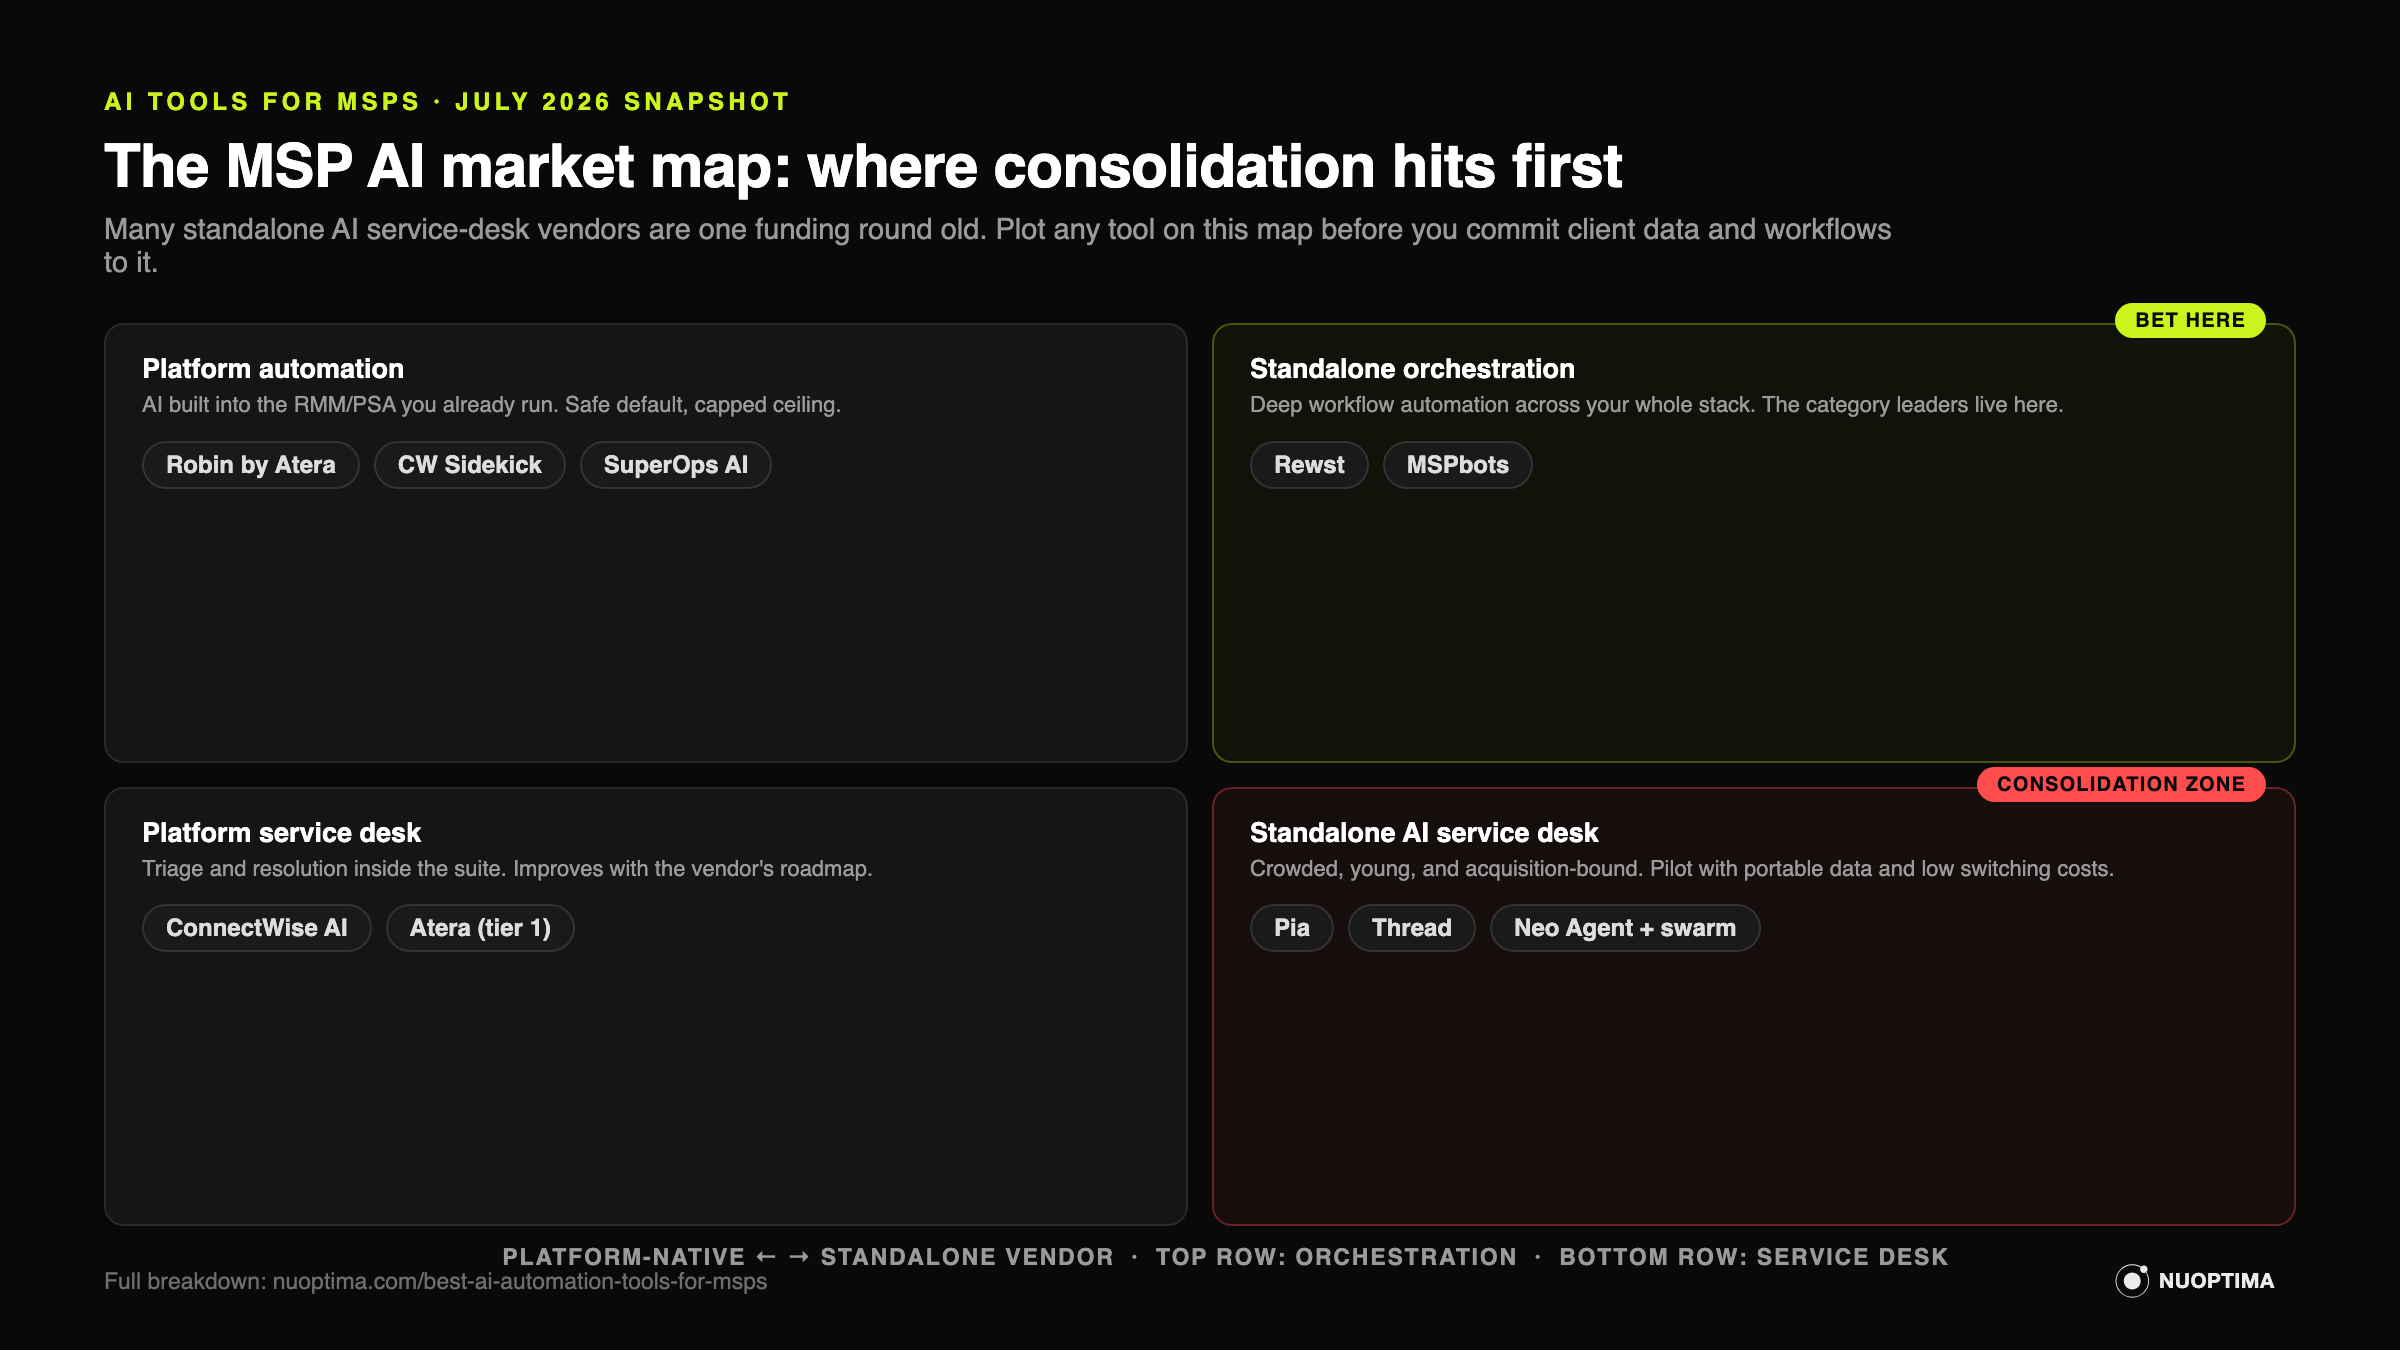The width and height of the screenshot is (2400, 1350).
Task: Open the nuoptima.com full breakdown link
Action: (520, 1281)
